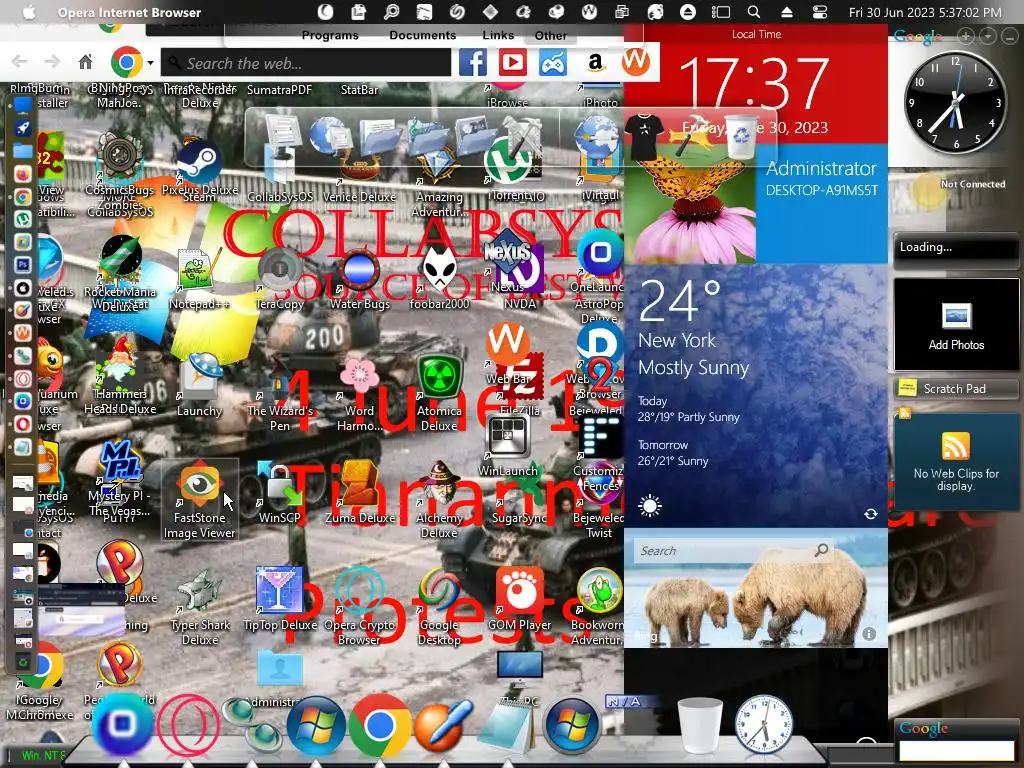Image resolution: width=1024 pixels, height=768 pixels.
Task: Click the back arrow in toolbar
Action: click(20, 62)
